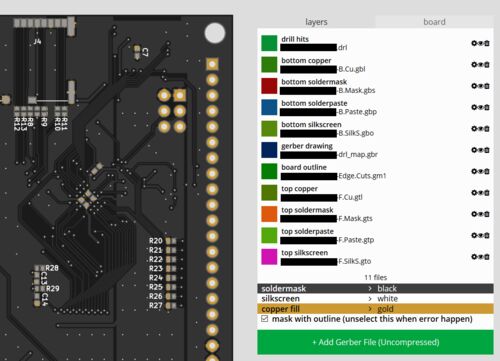Switch to the board tab
This screenshot has width=500, height=361.
click(434, 22)
